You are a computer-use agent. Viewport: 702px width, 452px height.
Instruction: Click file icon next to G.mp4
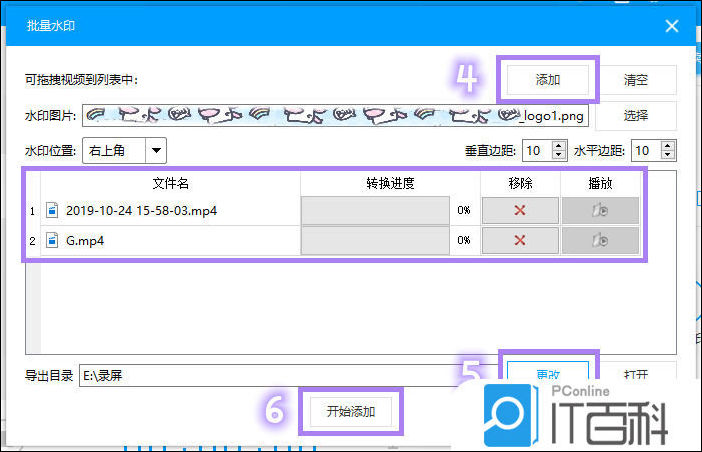tap(52, 240)
